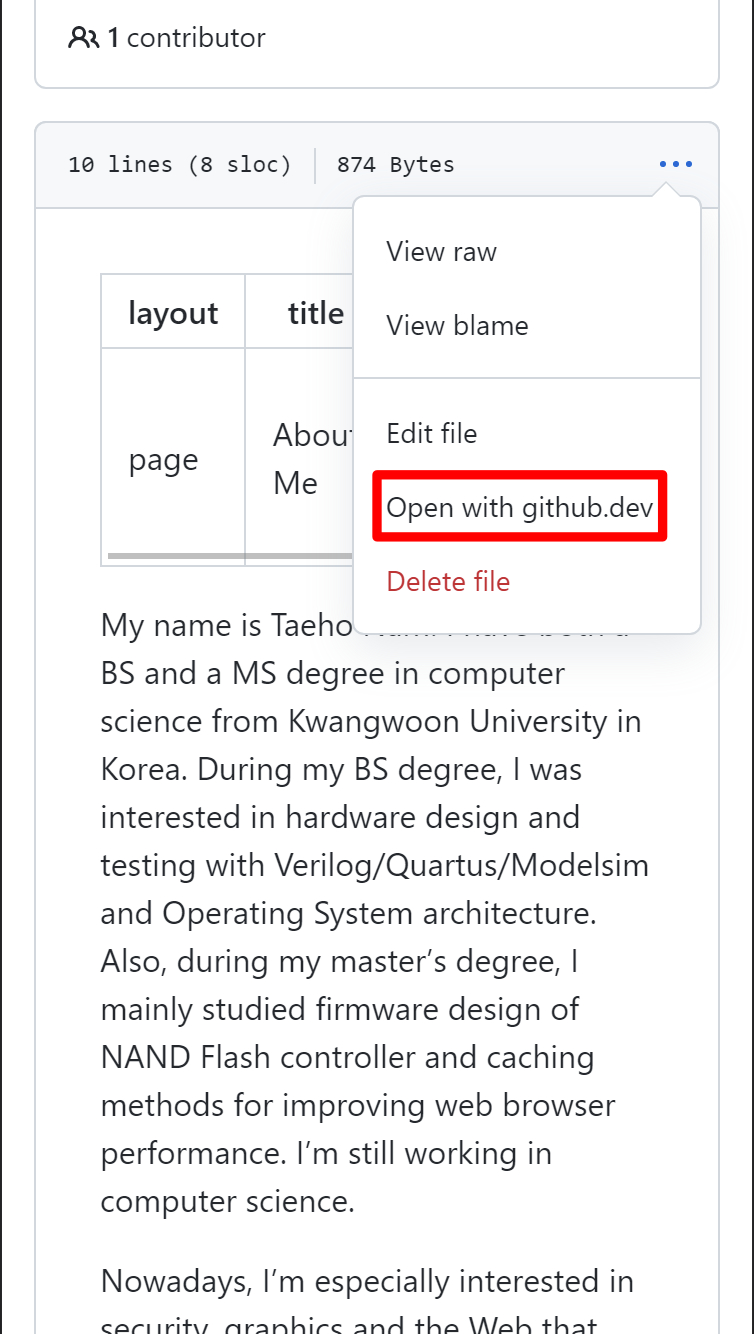Image resolution: width=754 pixels, height=1334 pixels.
Task: Click the red "Delete file" option
Action: coord(447,581)
